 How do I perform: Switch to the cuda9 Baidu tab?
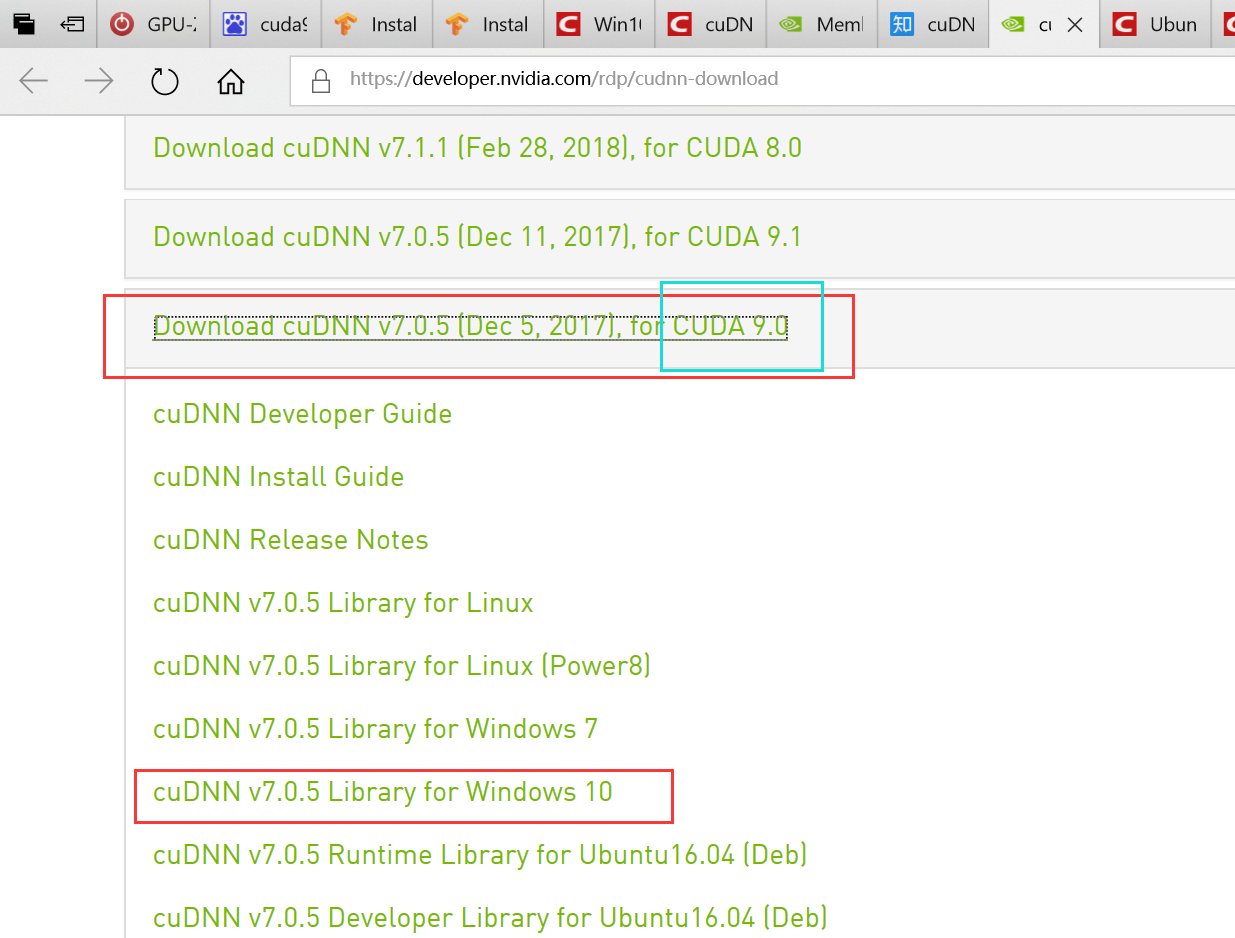click(266, 24)
